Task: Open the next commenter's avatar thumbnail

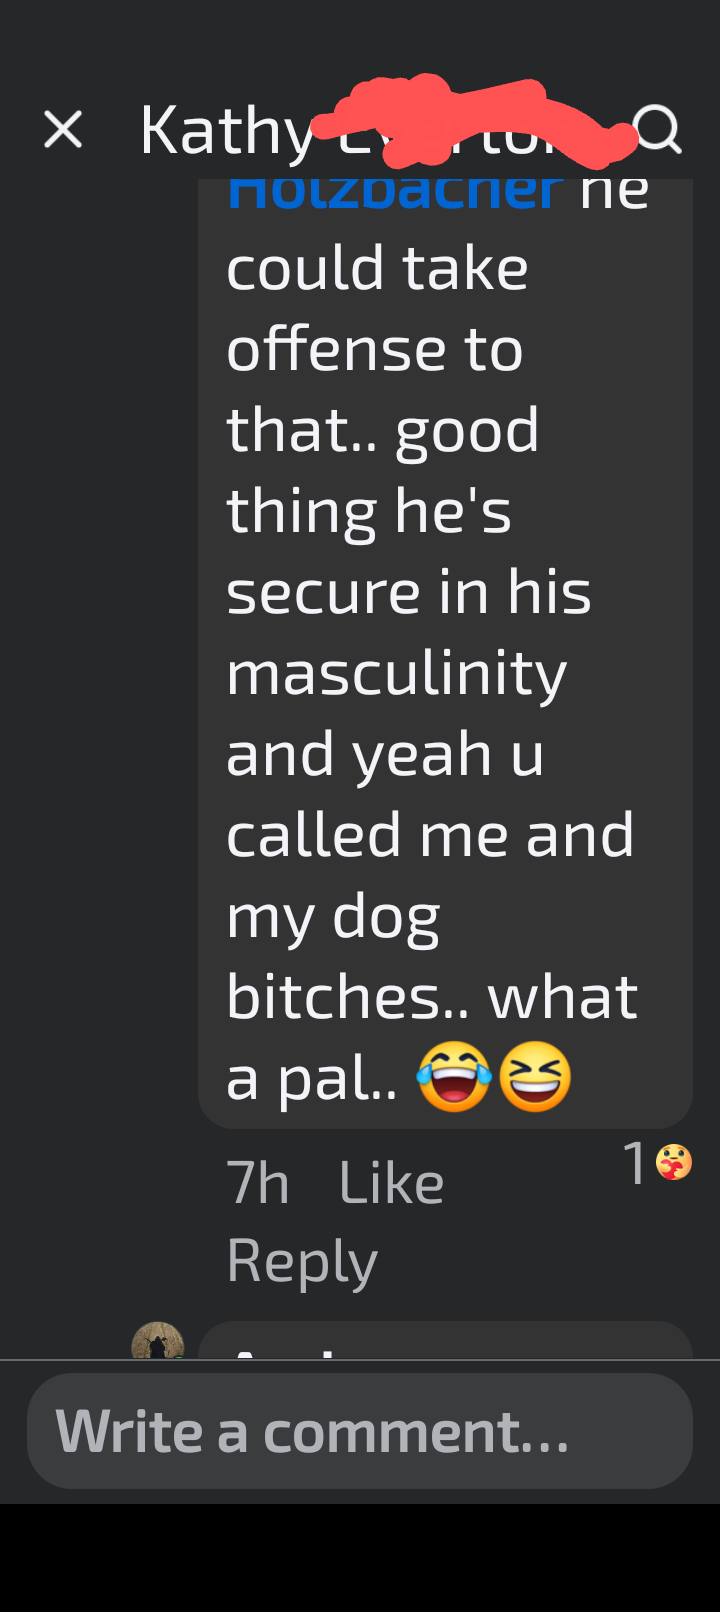Action: tap(158, 1340)
